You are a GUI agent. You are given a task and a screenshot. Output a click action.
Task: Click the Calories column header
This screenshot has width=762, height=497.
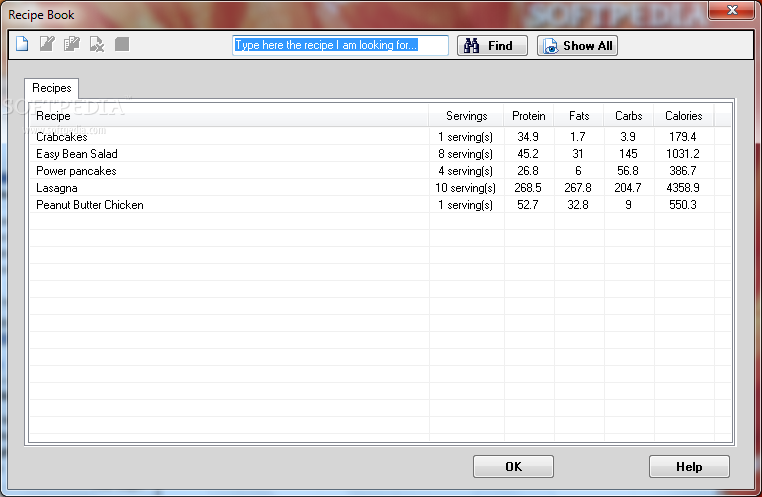(x=684, y=116)
